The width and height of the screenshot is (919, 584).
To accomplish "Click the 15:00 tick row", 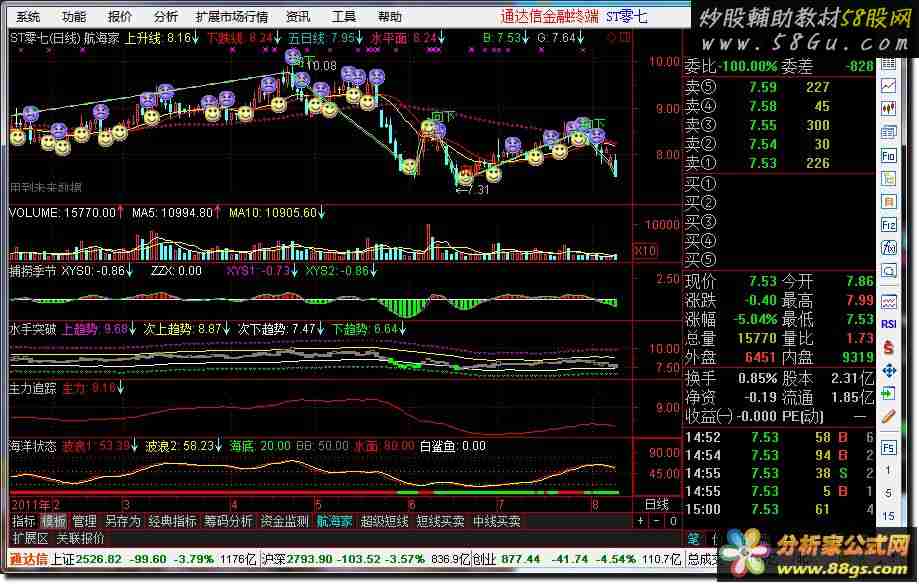I will coord(780,510).
